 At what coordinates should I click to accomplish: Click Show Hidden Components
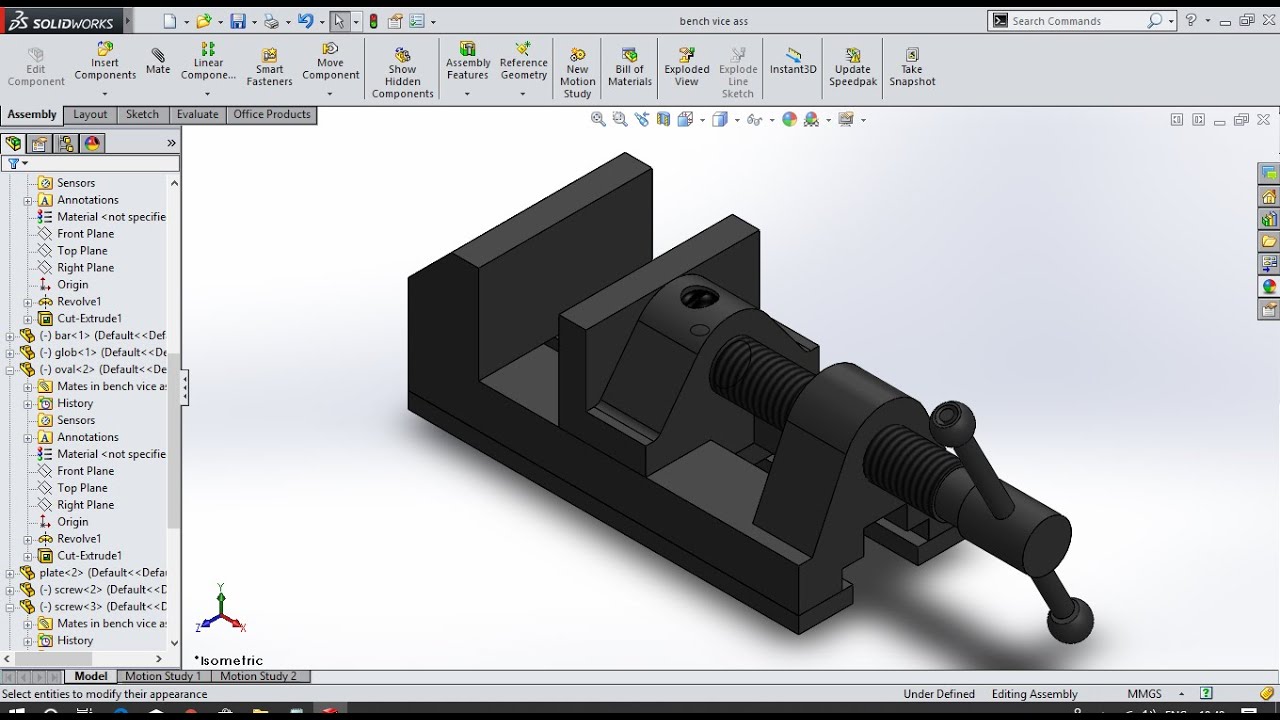click(402, 72)
